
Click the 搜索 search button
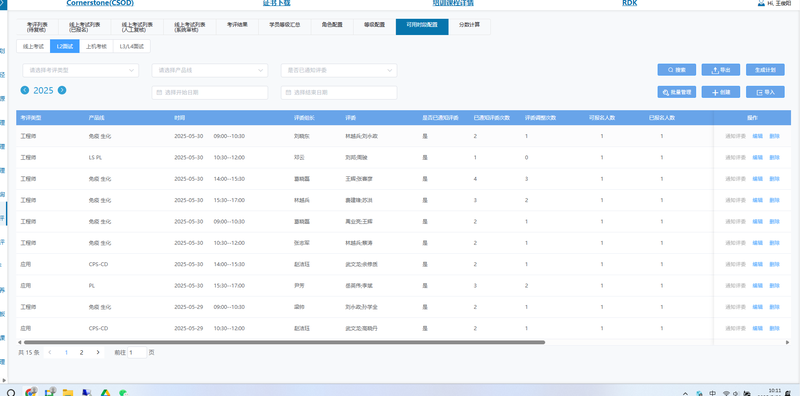[677, 70]
